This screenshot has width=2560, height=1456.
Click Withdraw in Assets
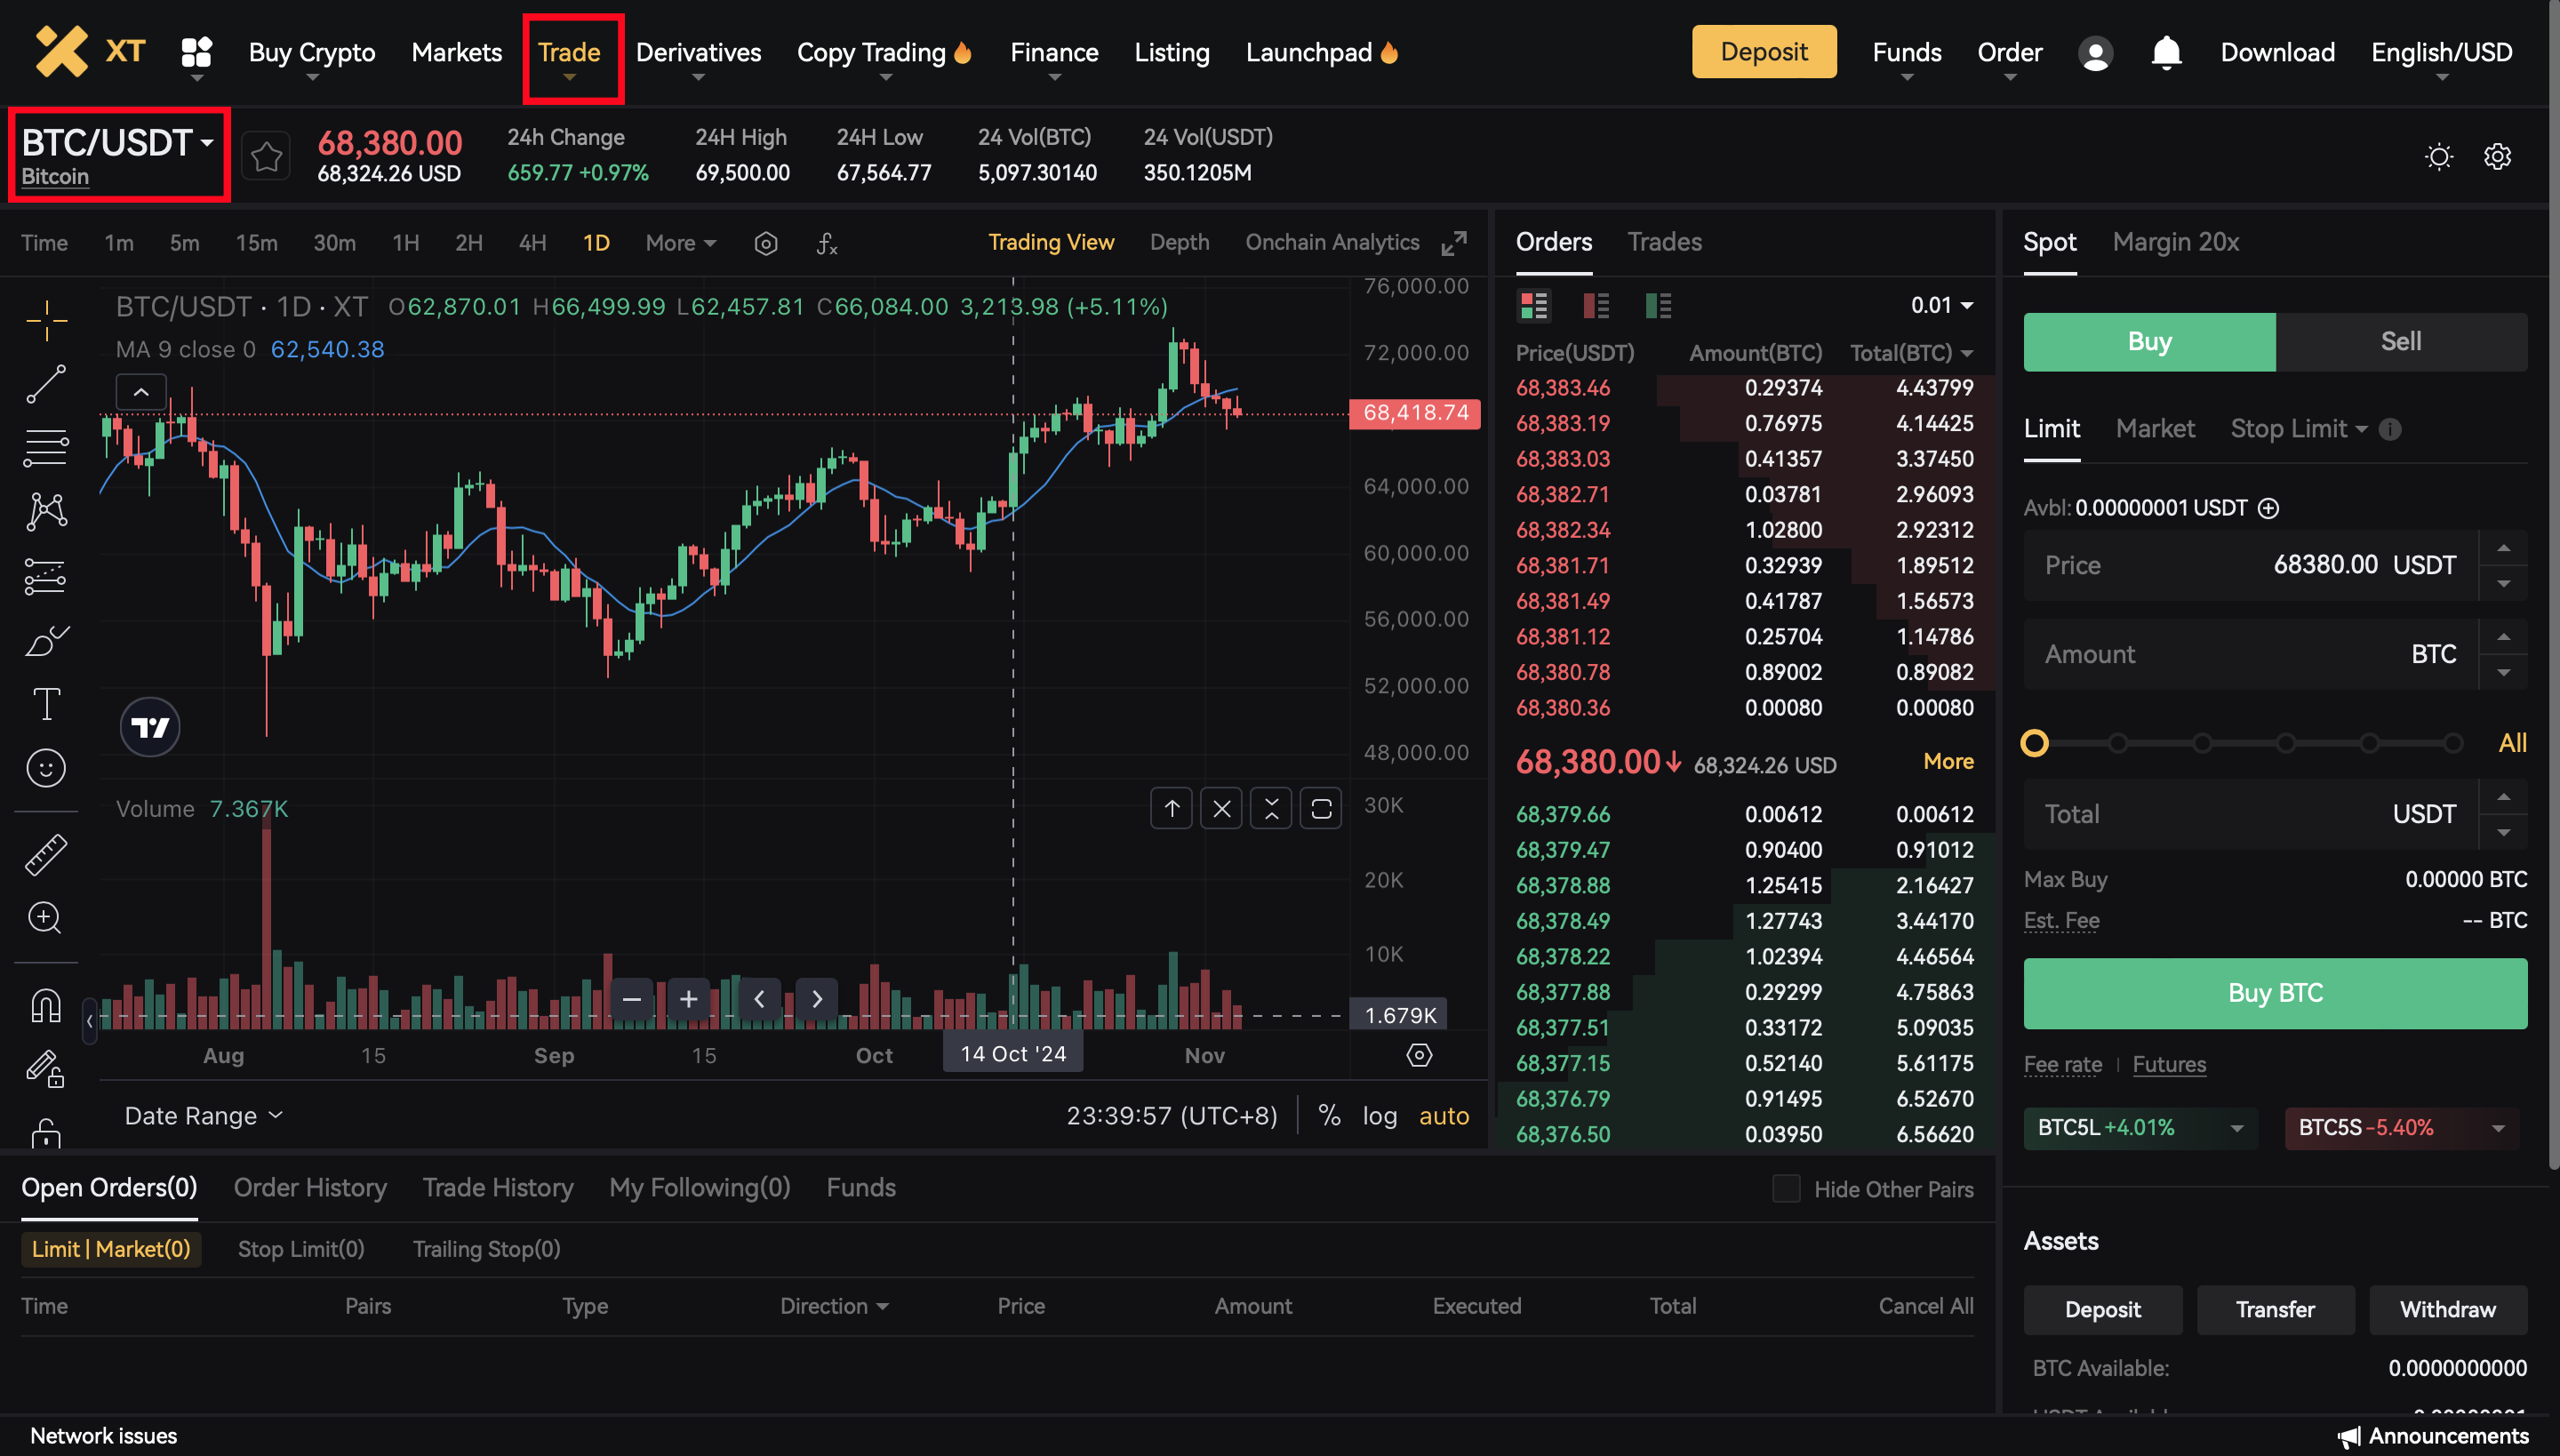coord(2447,1309)
